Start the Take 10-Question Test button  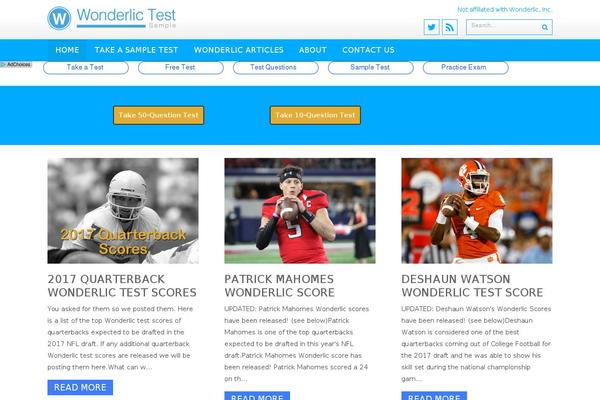pyautogui.click(x=315, y=115)
